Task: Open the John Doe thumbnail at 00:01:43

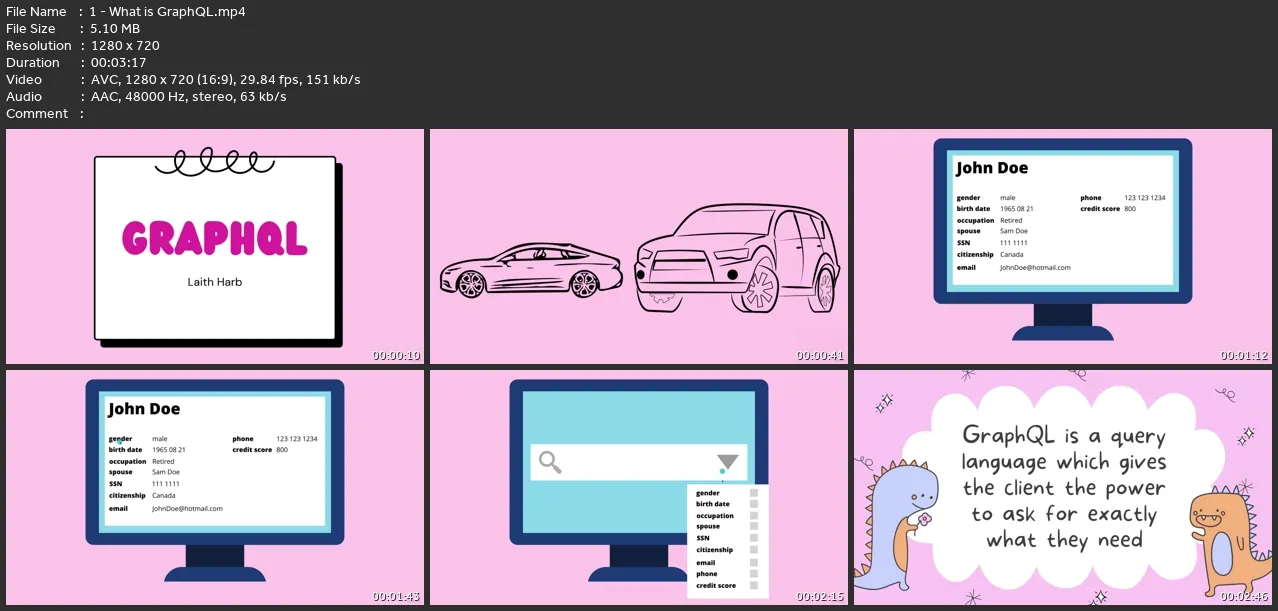Action: [215, 487]
